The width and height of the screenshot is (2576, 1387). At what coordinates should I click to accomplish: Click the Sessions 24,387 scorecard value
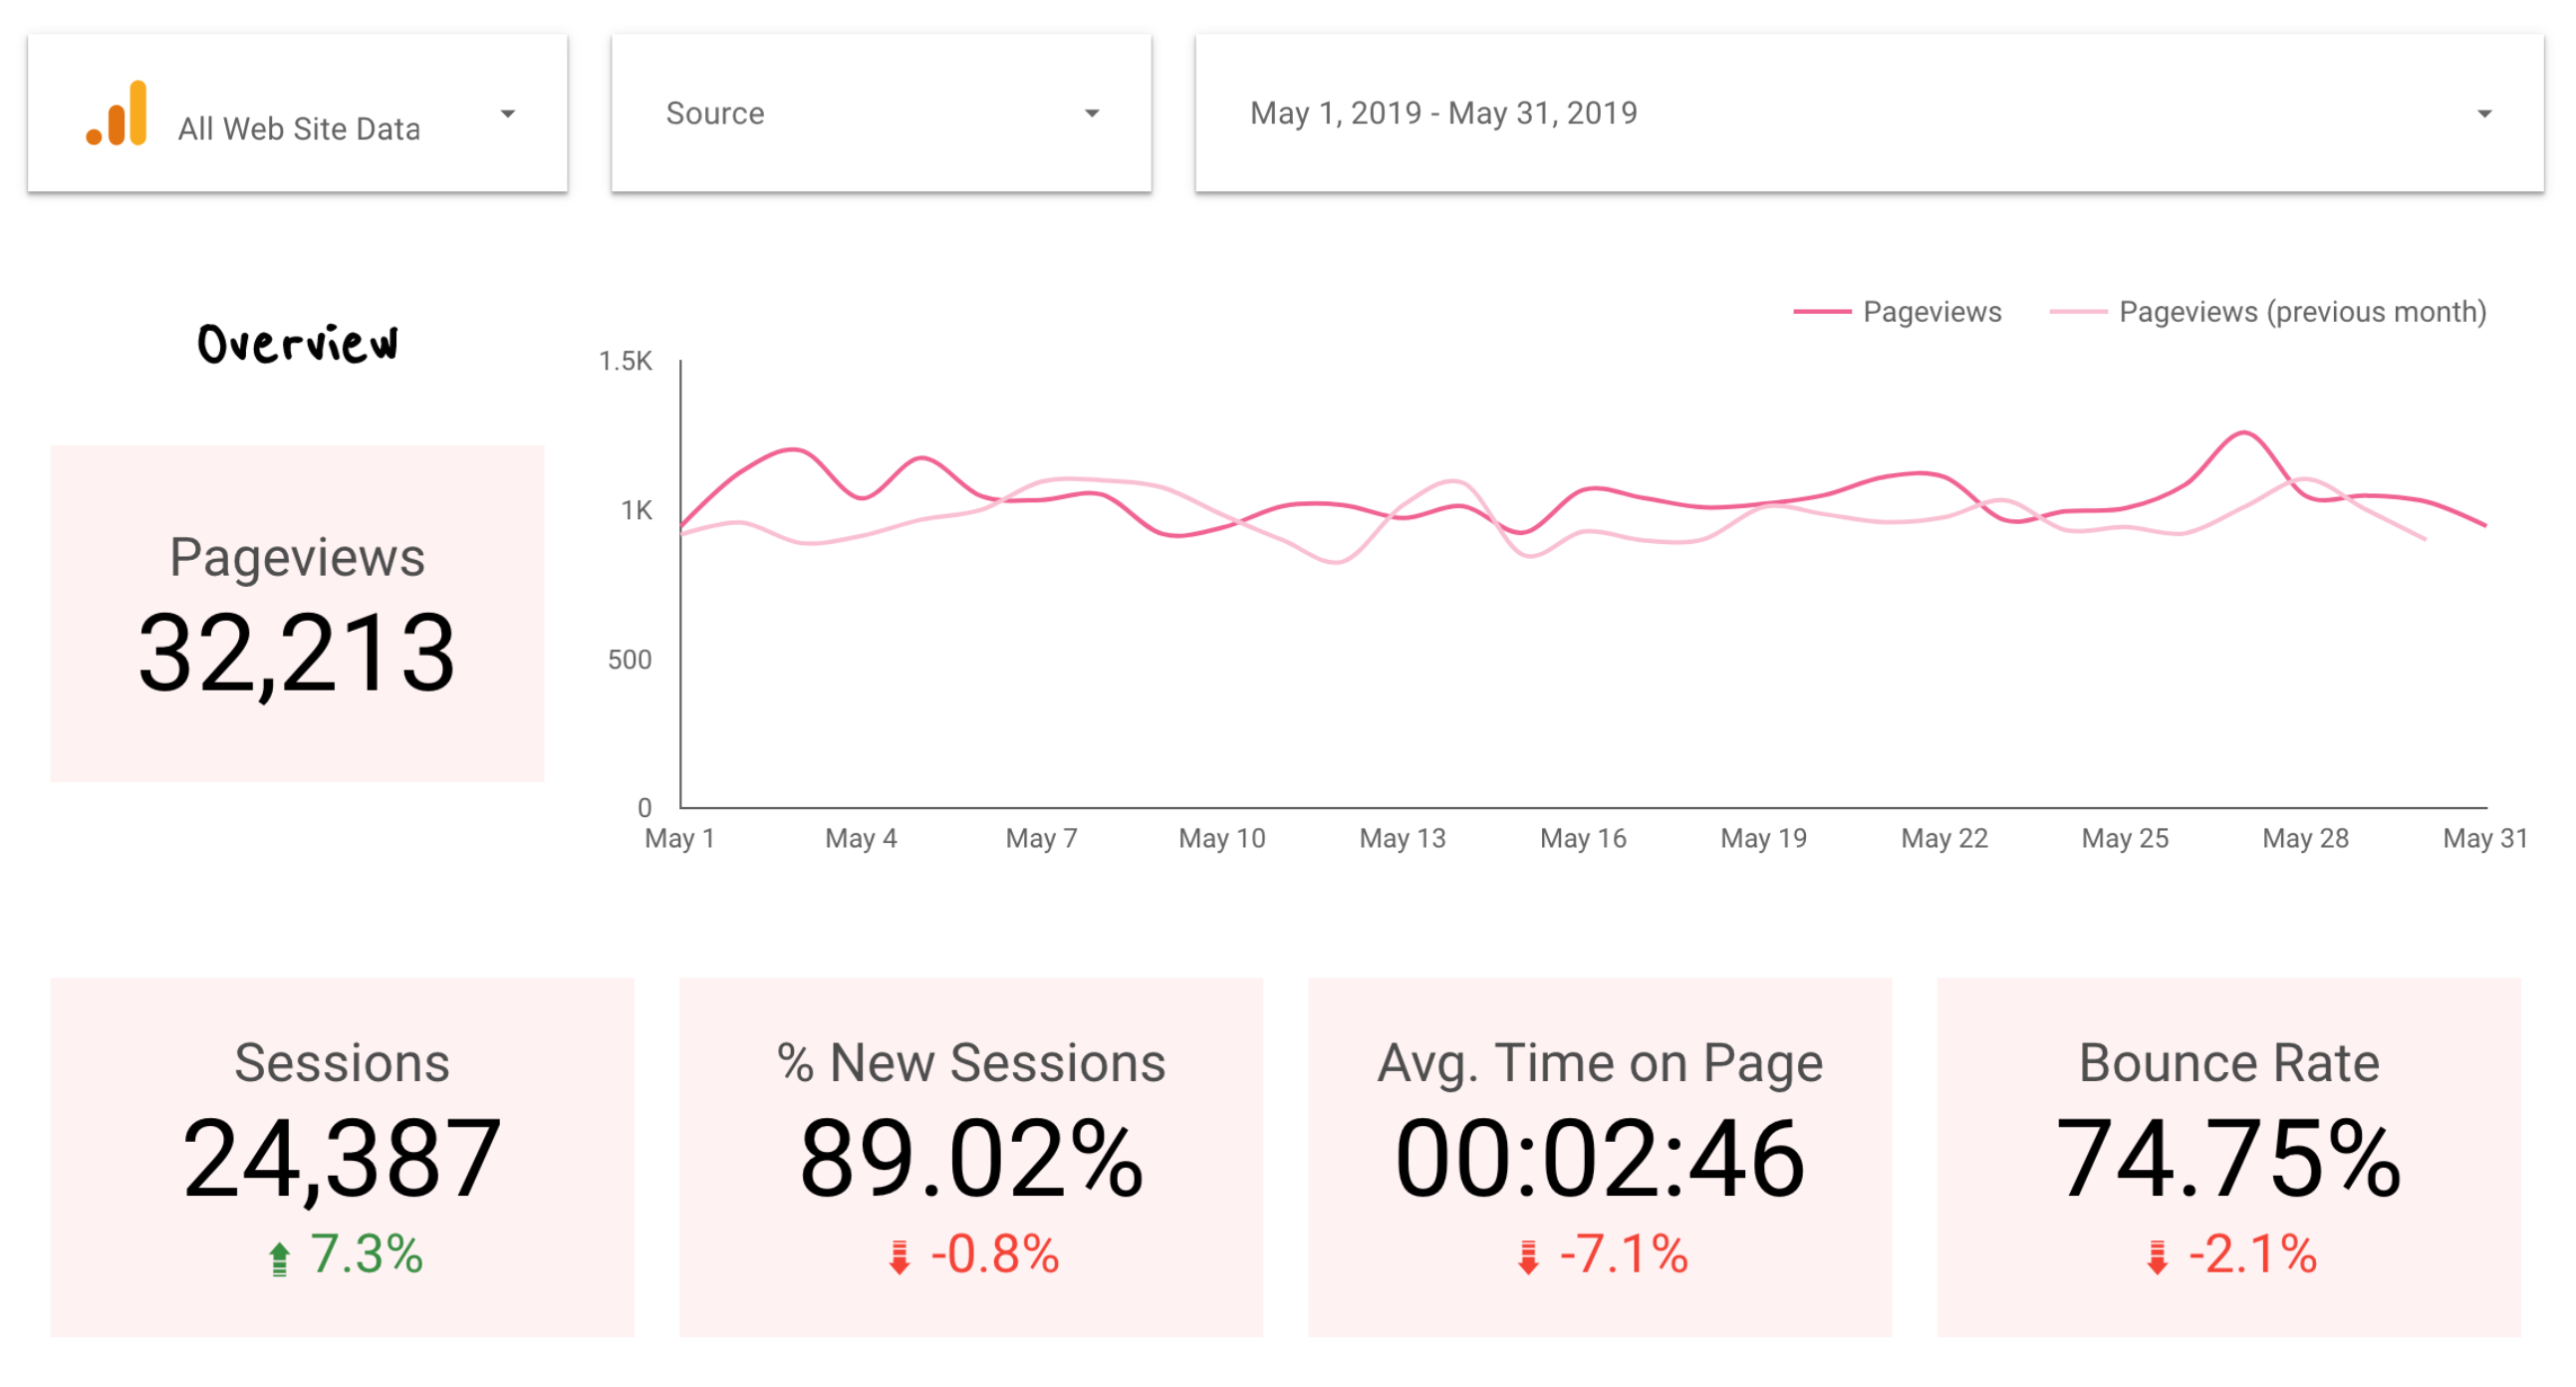tap(342, 1158)
